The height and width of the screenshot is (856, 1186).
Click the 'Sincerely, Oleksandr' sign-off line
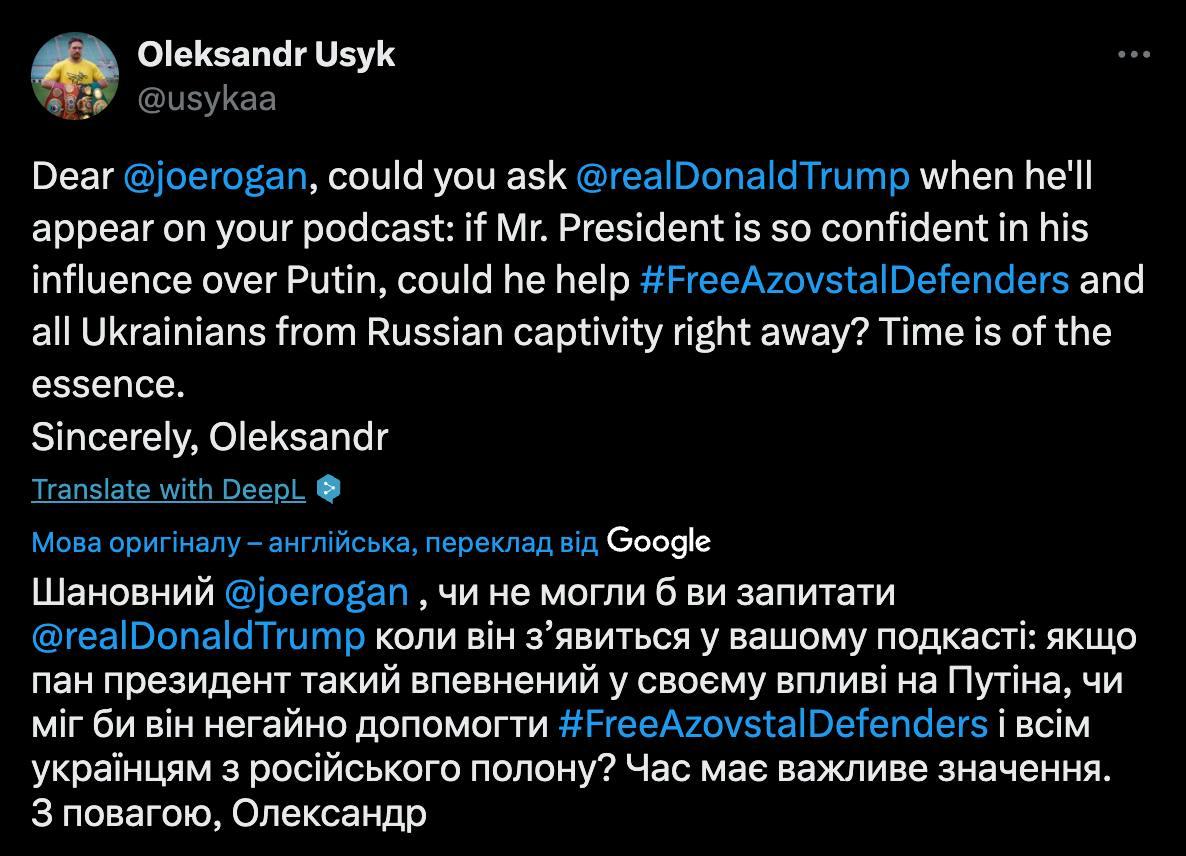click(210, 436)
